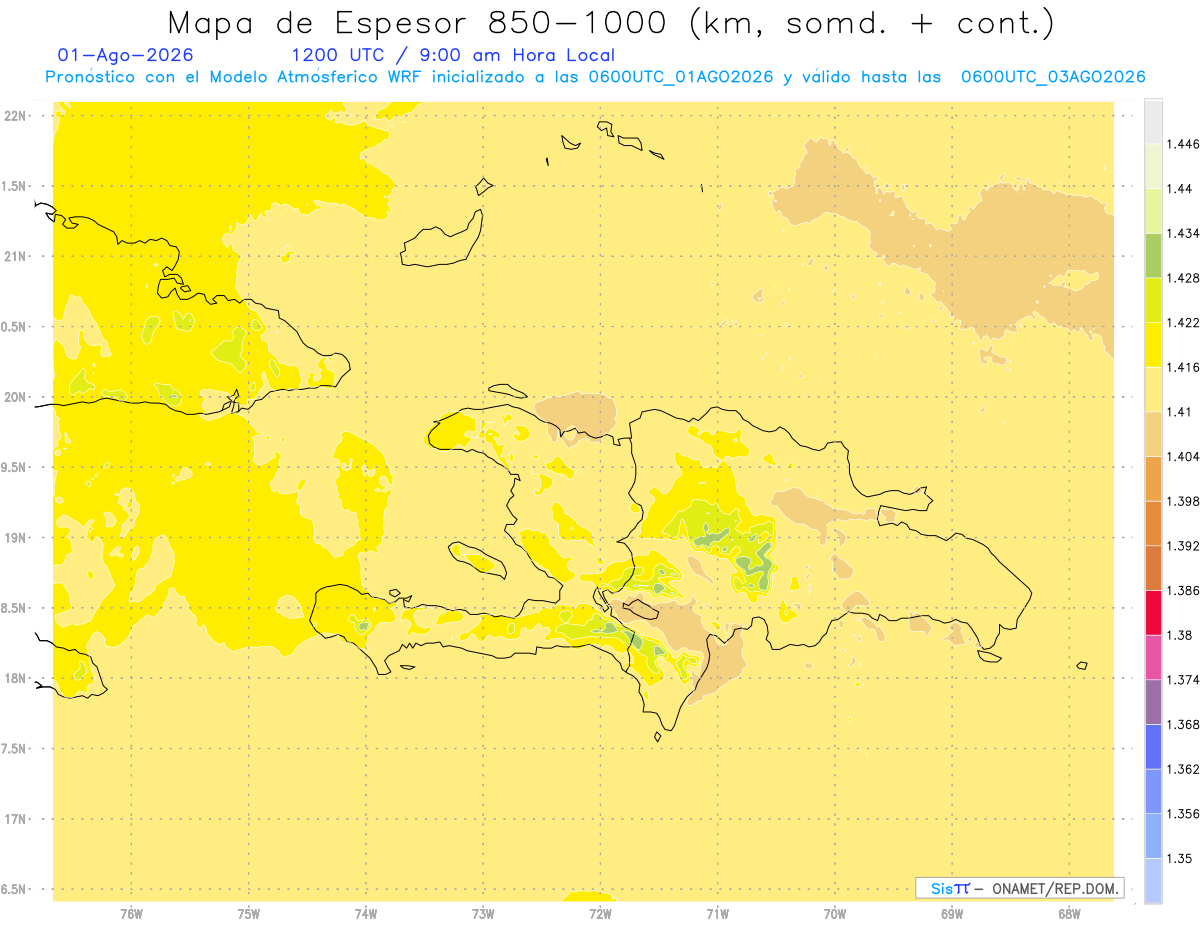Click the date label '01-Ago-2026'
This screenshot has width=1200, height=927.
click(126, 55)
